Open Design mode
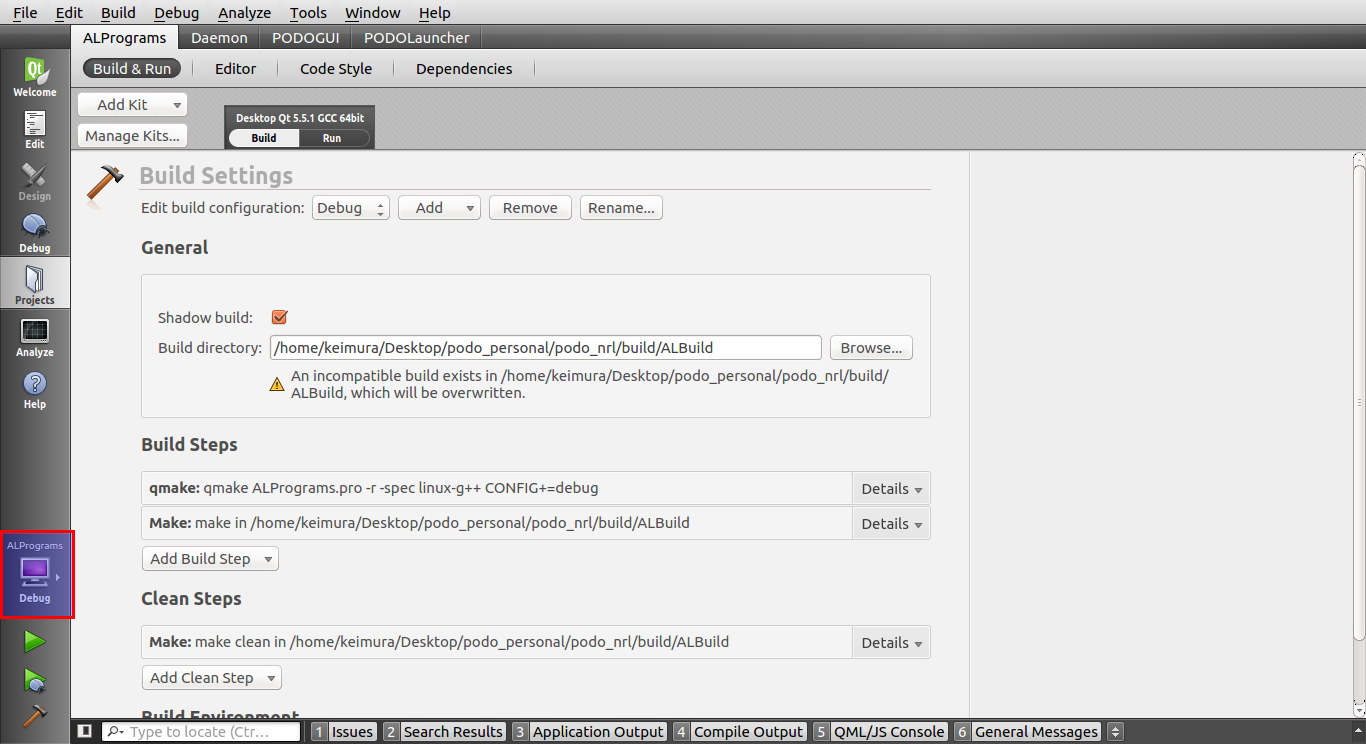The image size is (1366, 744). coord(35,181)
